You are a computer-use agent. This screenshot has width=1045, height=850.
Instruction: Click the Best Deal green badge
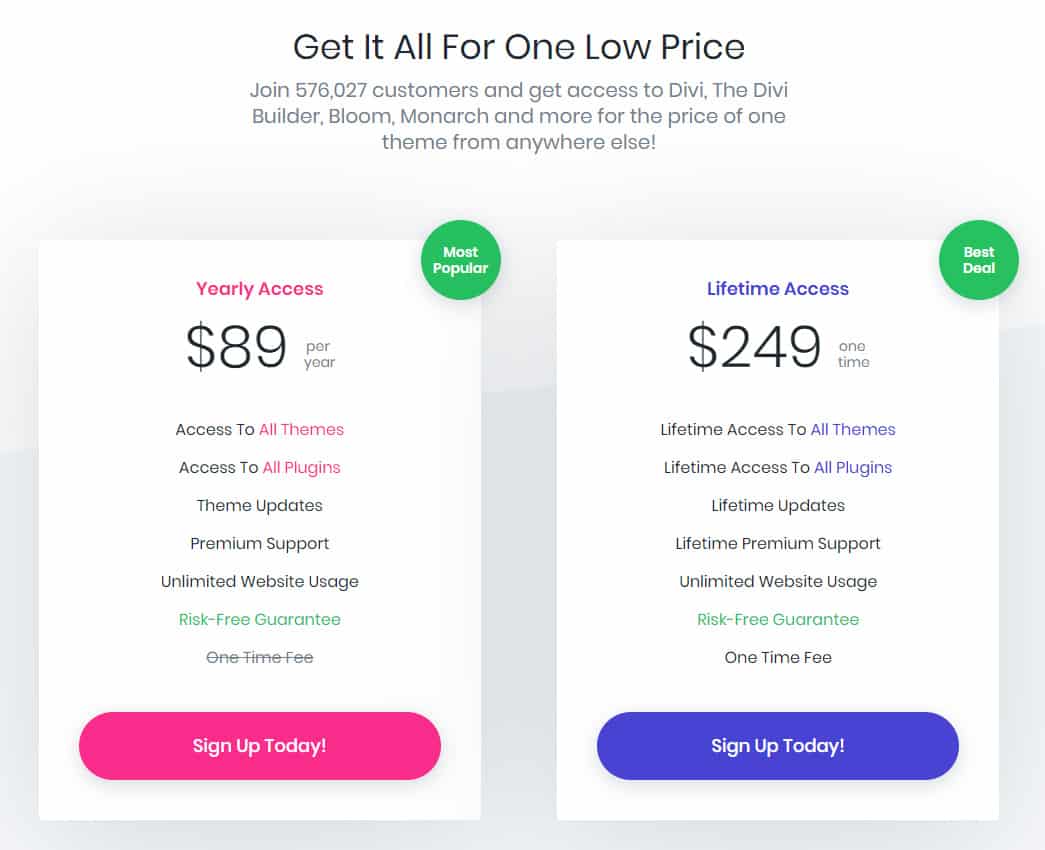978,260
